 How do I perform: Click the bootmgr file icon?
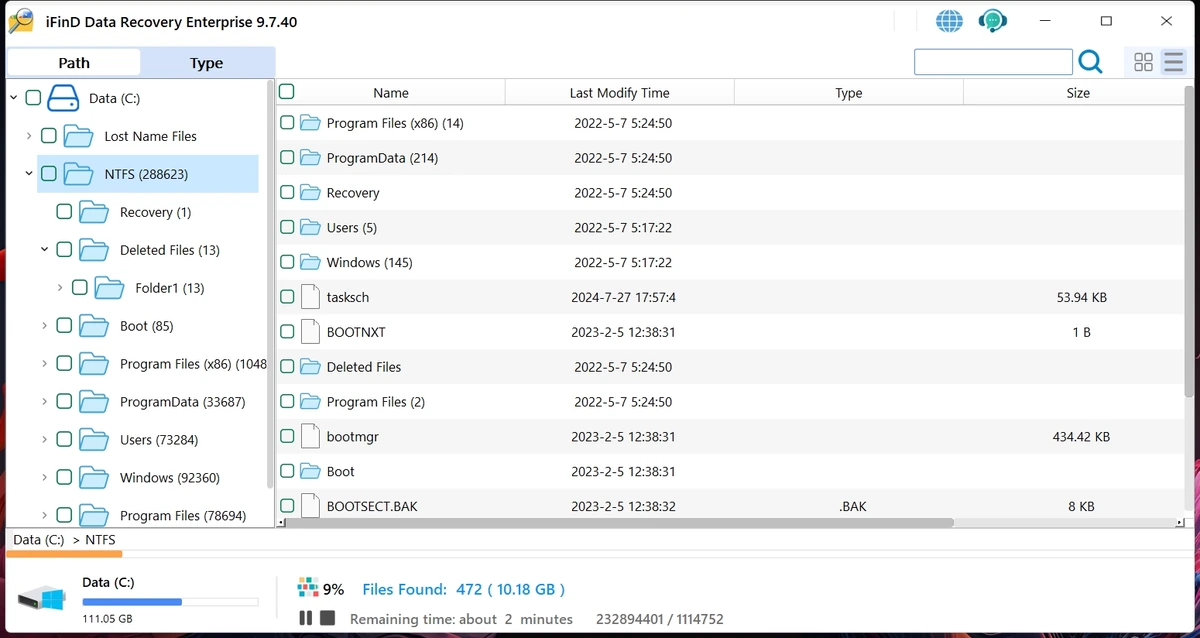click(x=310, y=437)
